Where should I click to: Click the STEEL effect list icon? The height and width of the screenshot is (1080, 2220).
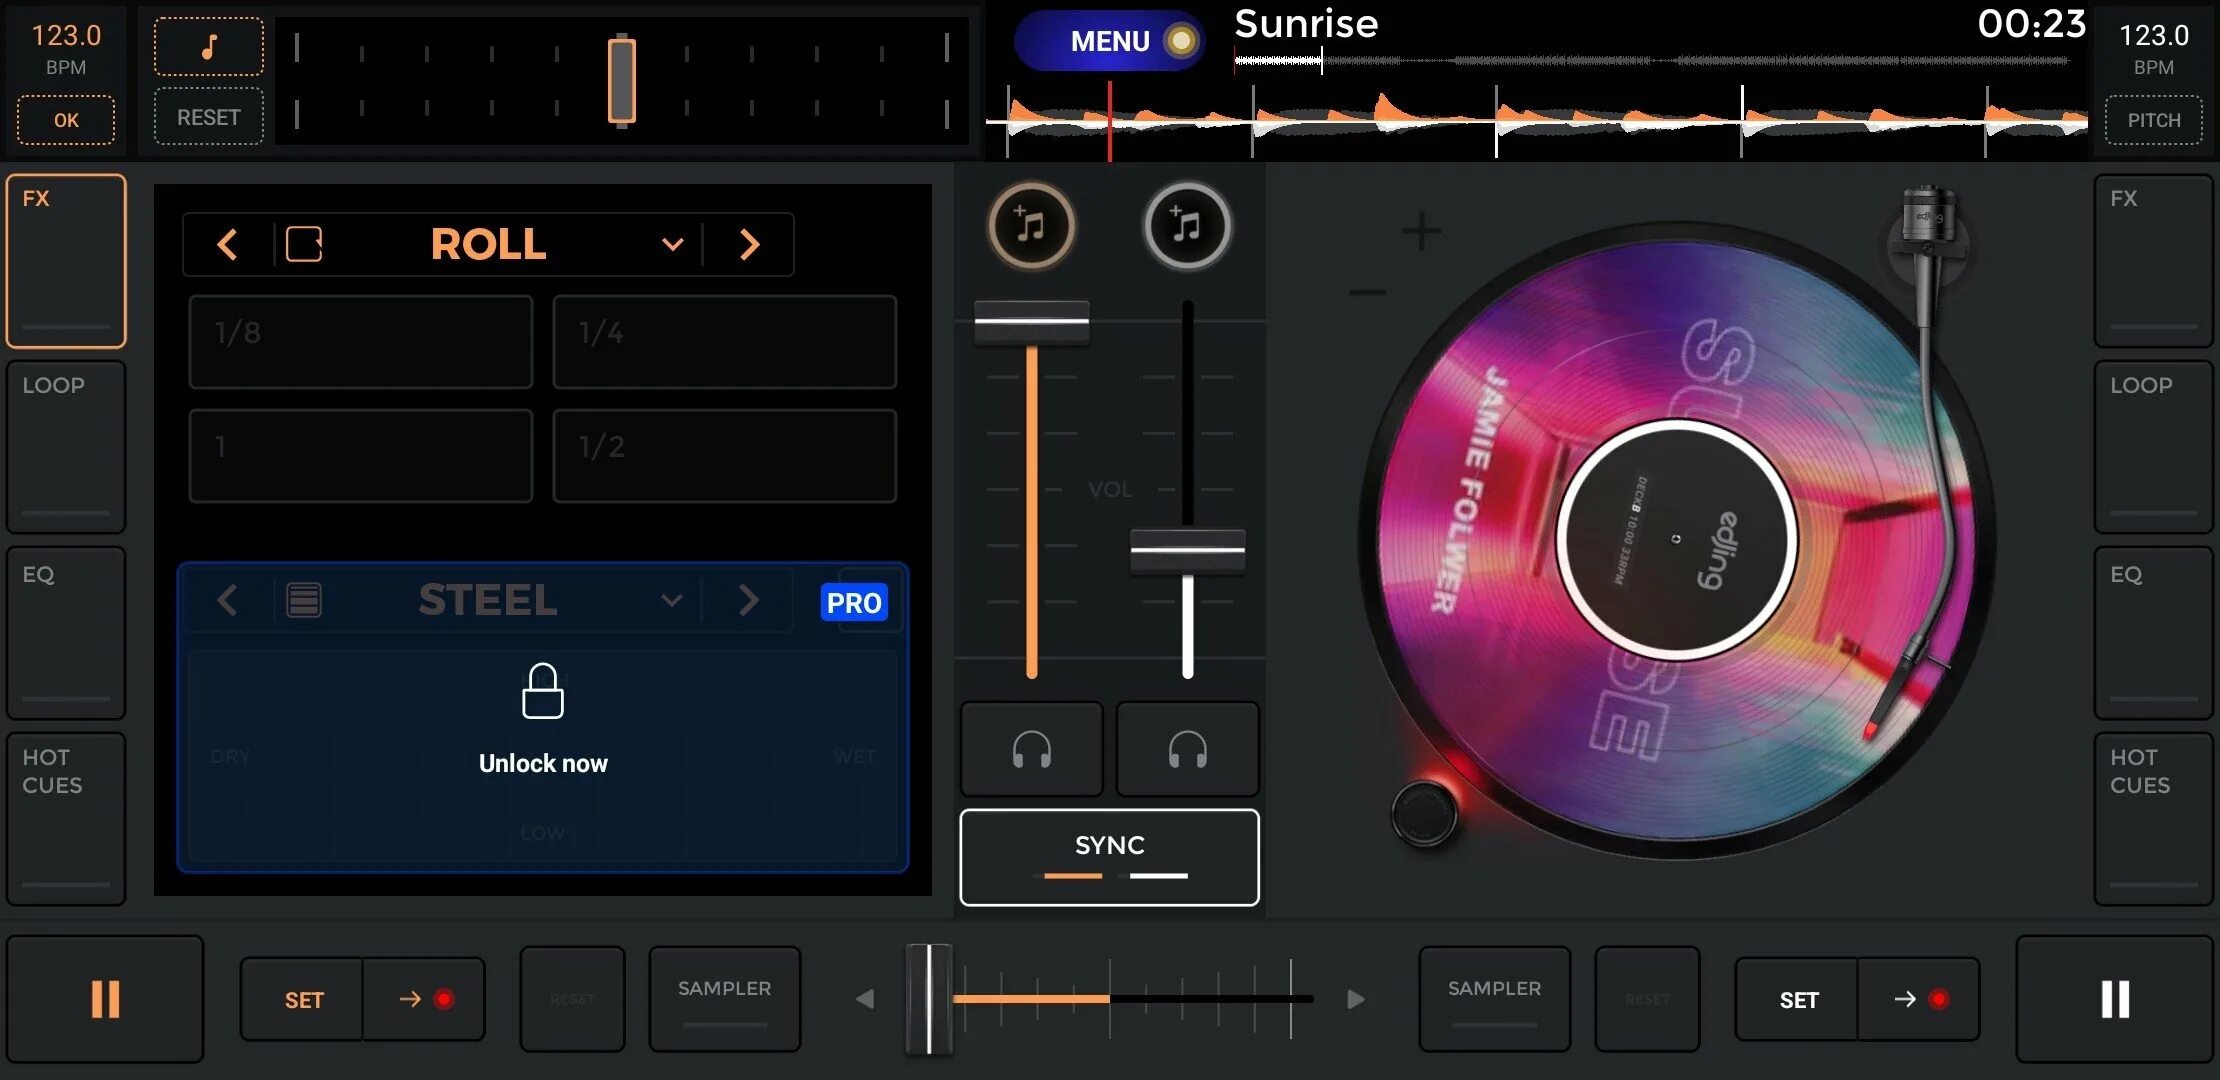(304, 600)
